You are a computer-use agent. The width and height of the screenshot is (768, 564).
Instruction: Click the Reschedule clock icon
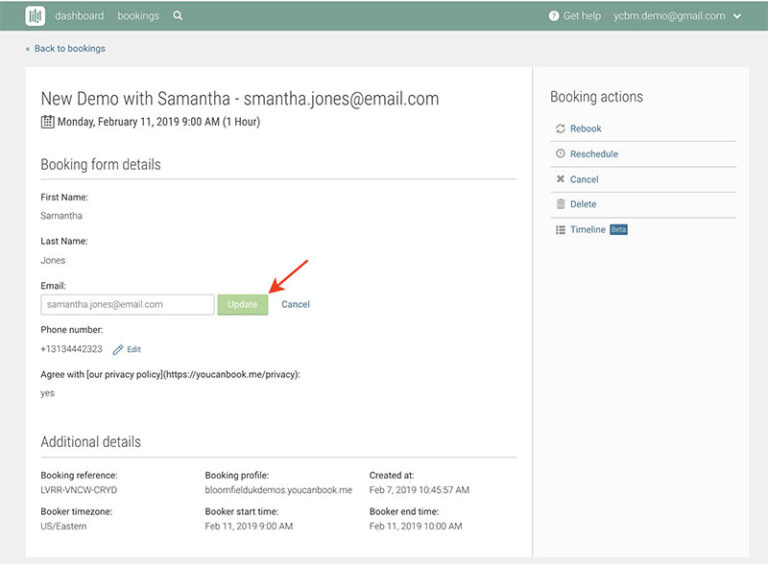(x=560, y=154)
